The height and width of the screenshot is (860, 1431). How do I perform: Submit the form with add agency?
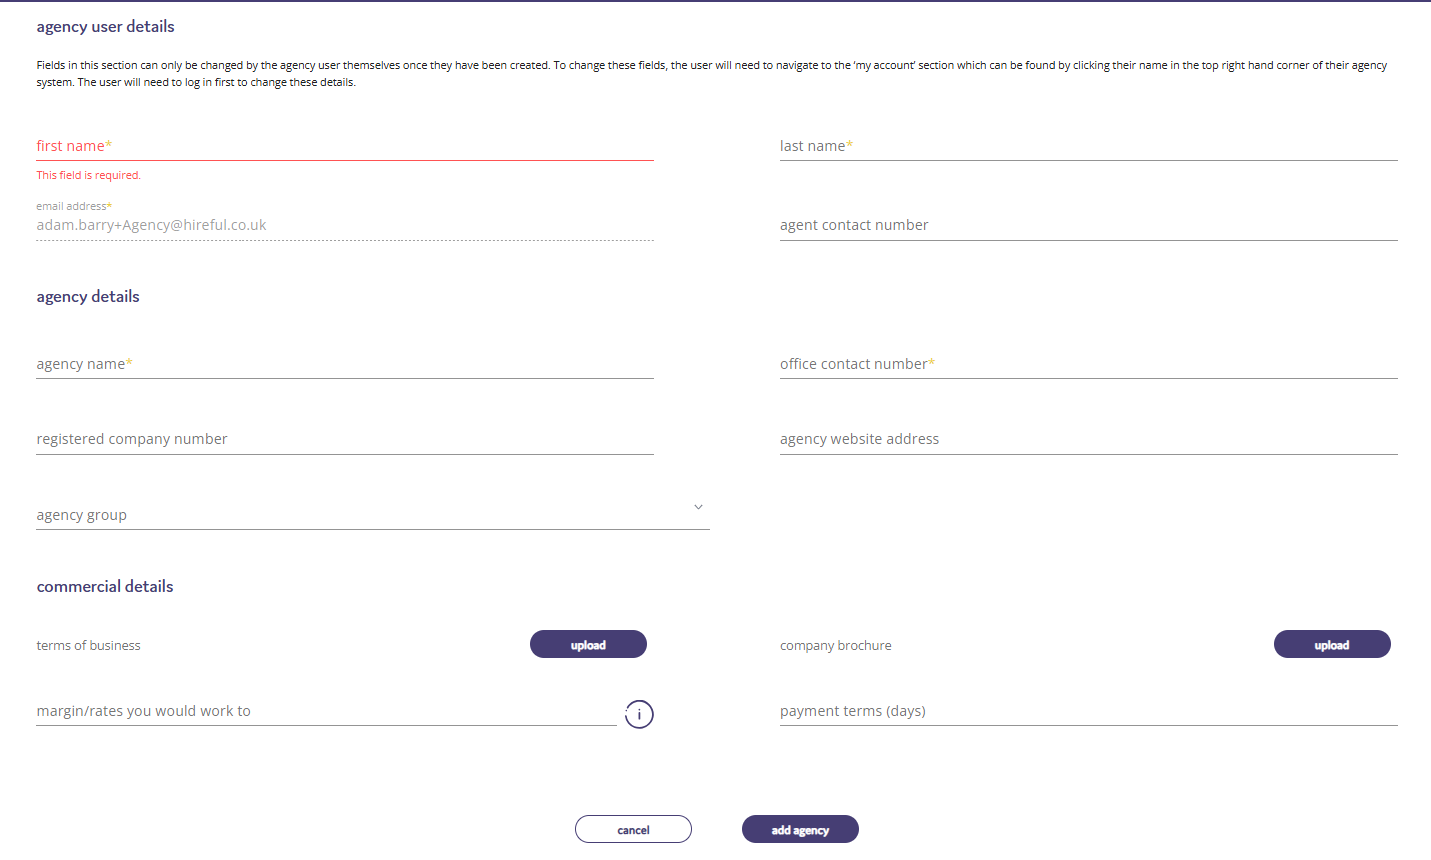tap(800, 830)
